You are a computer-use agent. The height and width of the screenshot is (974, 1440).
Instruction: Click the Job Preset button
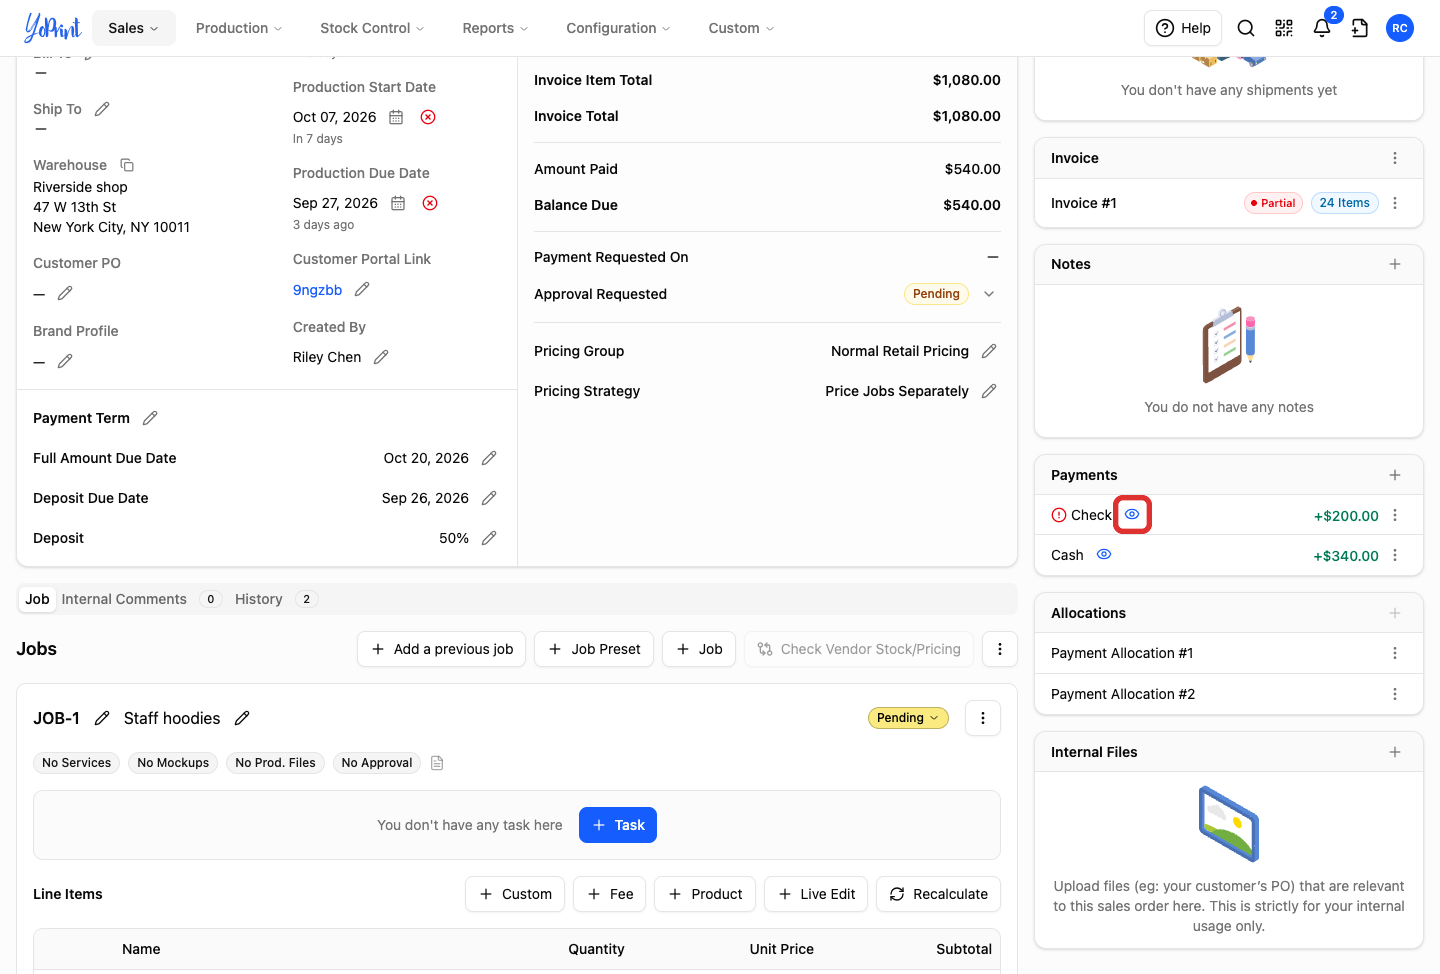594,649
